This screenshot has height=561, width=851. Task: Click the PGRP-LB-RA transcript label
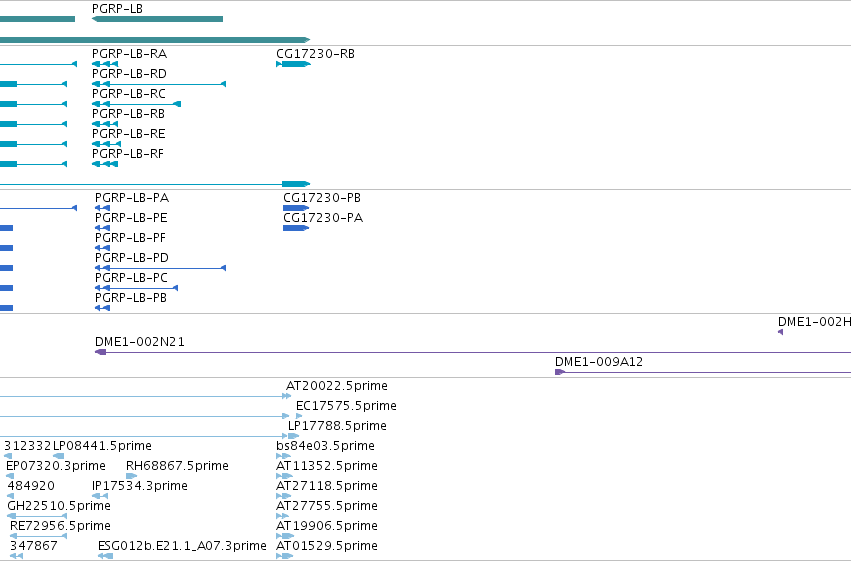click(129, 54)
